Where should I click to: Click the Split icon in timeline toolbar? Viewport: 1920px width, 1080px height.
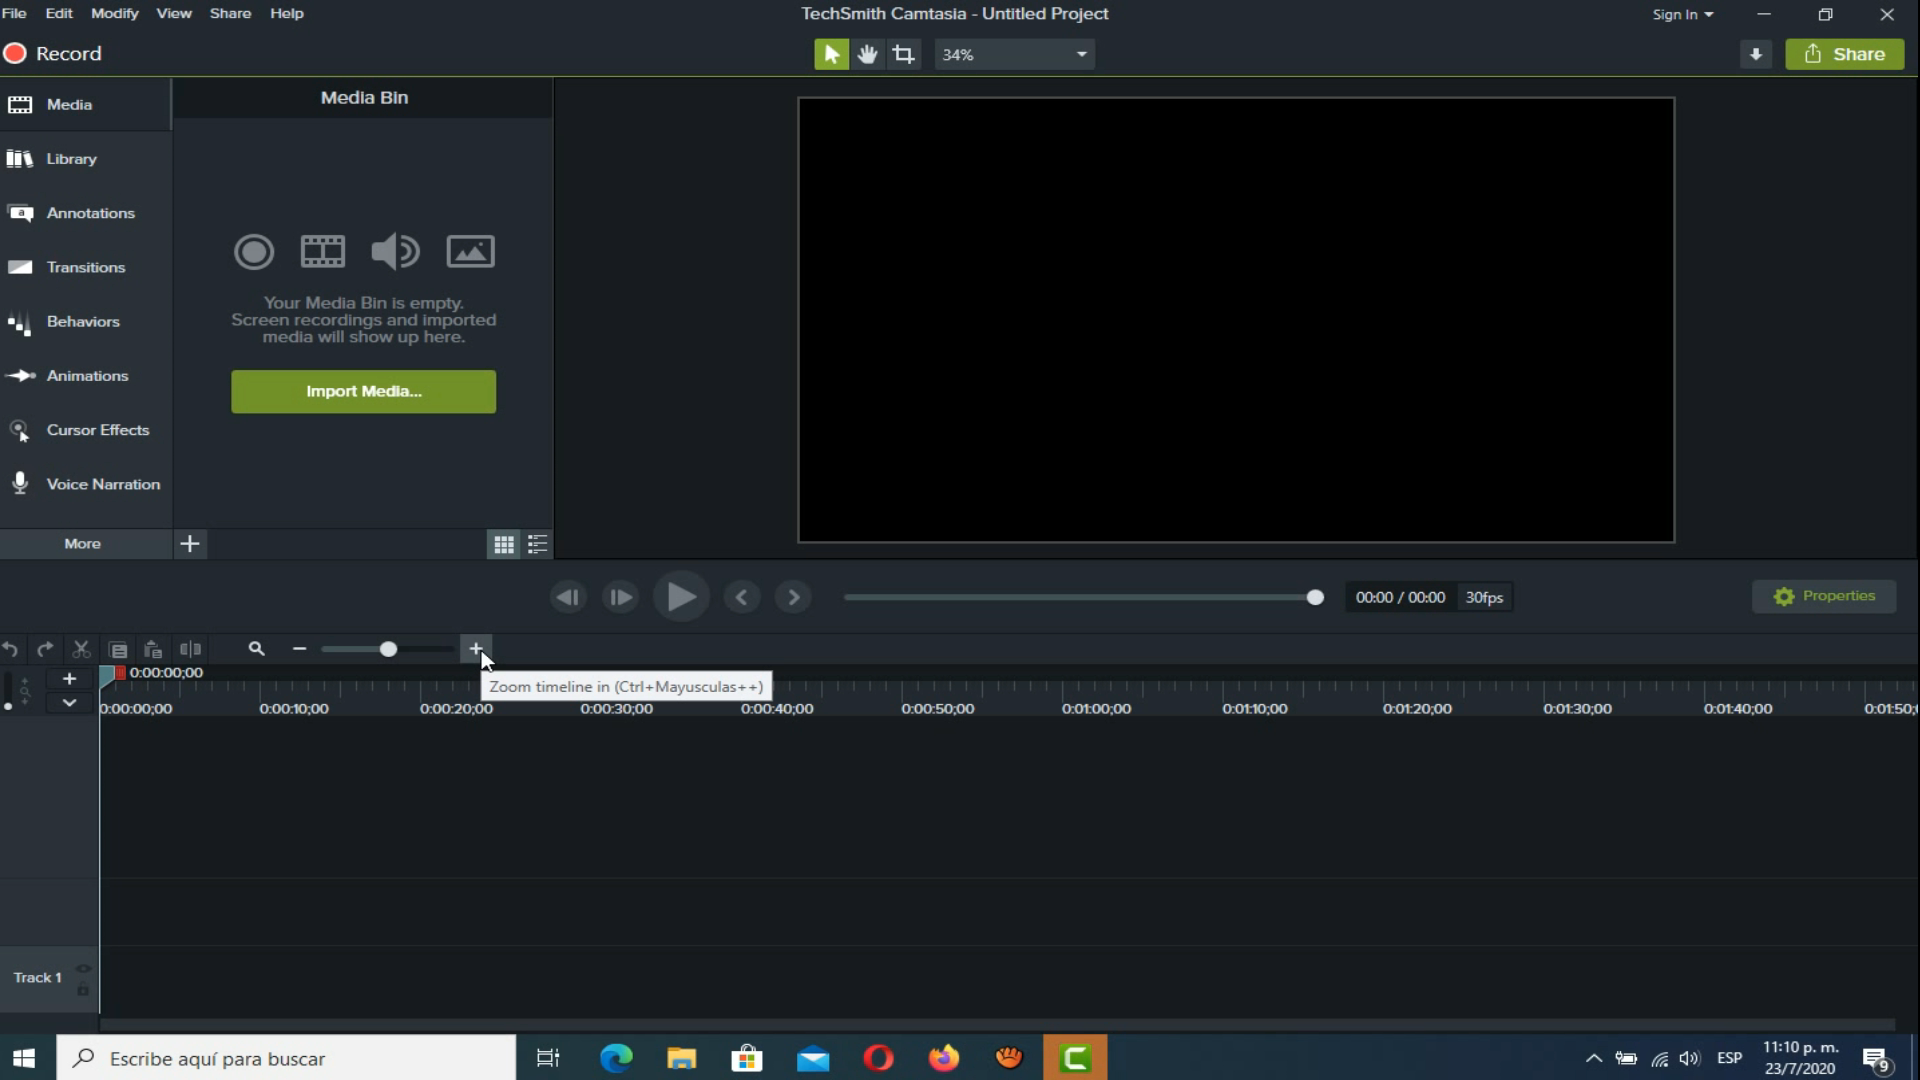tap(190, 649)
